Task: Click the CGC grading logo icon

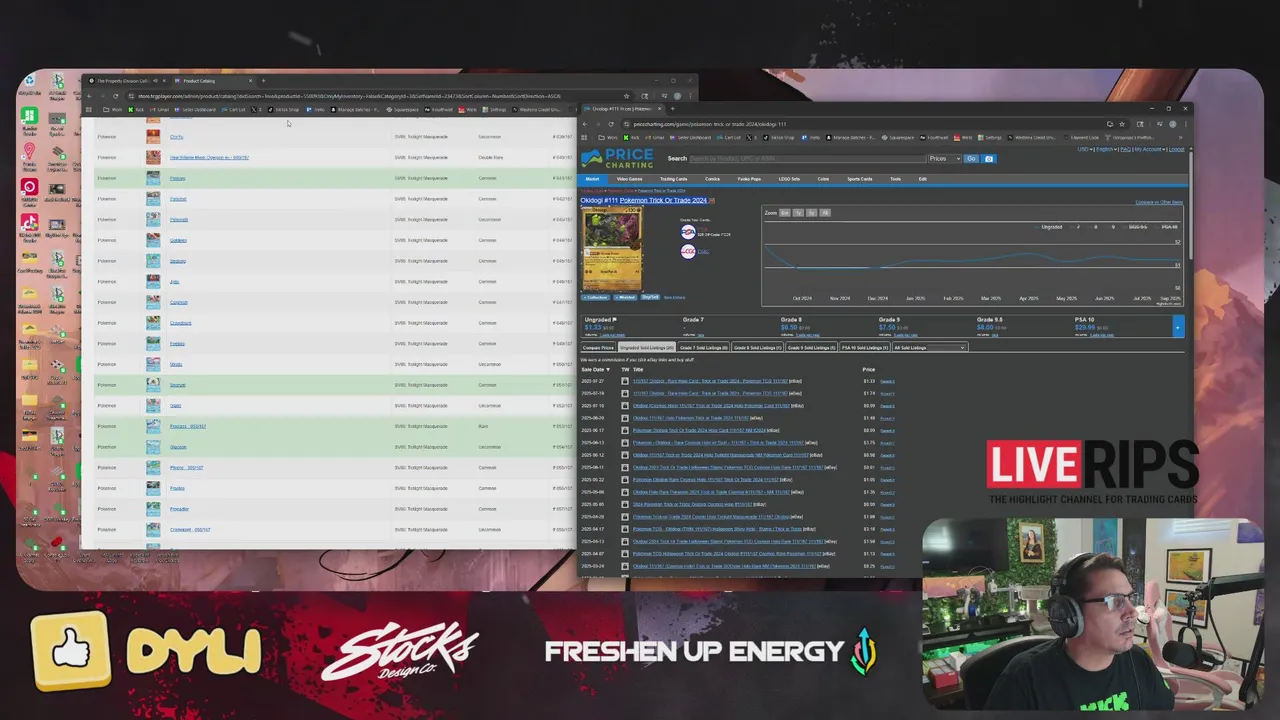Action: coord(688,251)
